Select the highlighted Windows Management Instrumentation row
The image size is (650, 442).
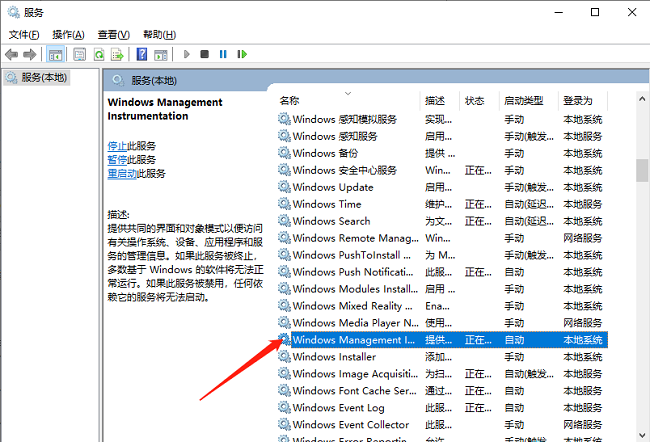pos(442,340)
